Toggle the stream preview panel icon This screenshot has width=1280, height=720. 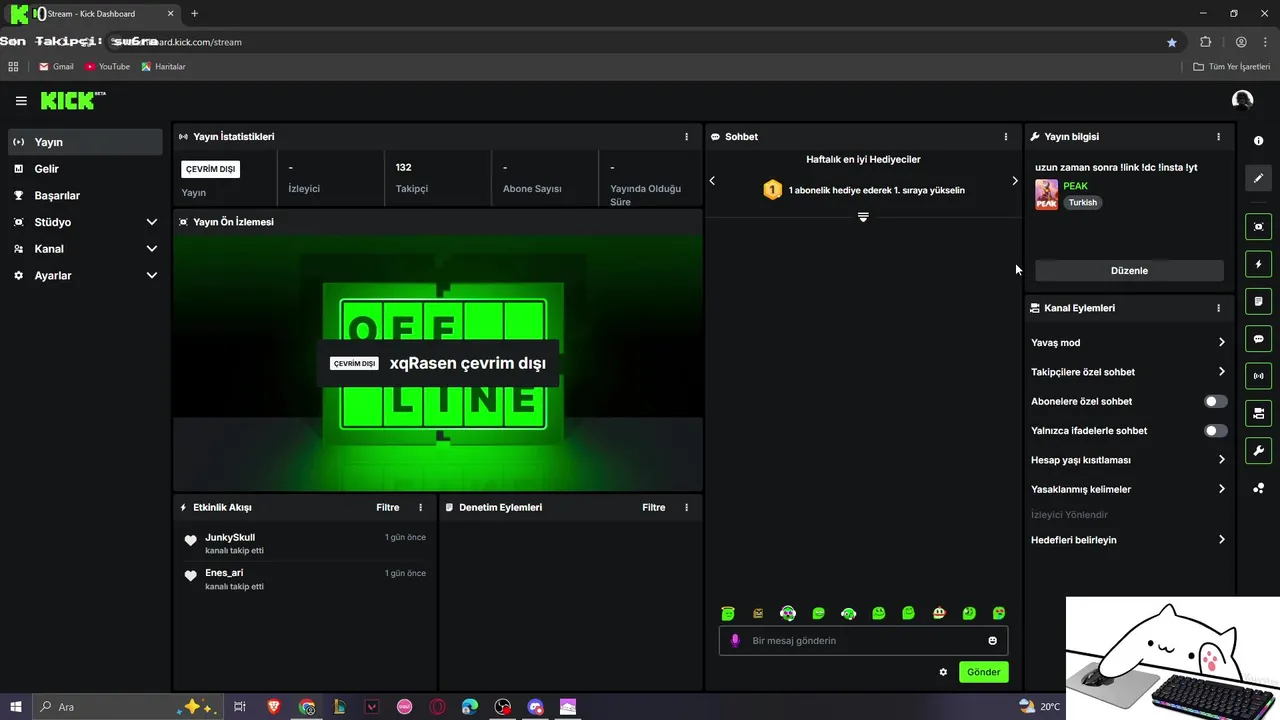coord(1258,227)
